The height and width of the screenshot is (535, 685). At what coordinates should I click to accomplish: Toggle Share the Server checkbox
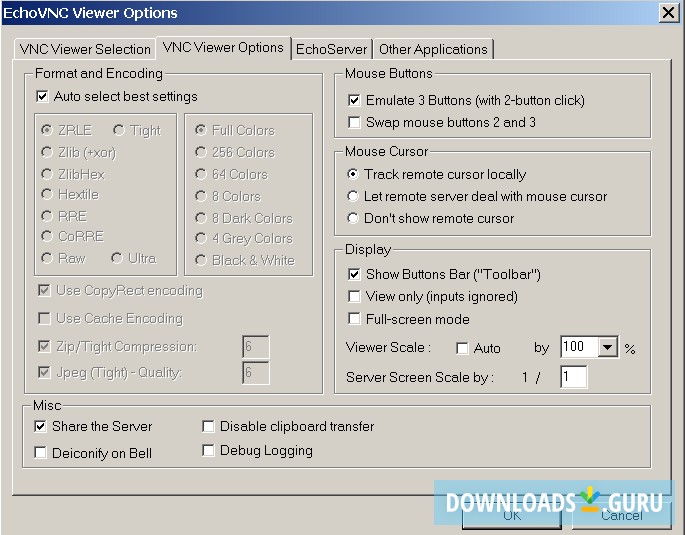[40, 426]
